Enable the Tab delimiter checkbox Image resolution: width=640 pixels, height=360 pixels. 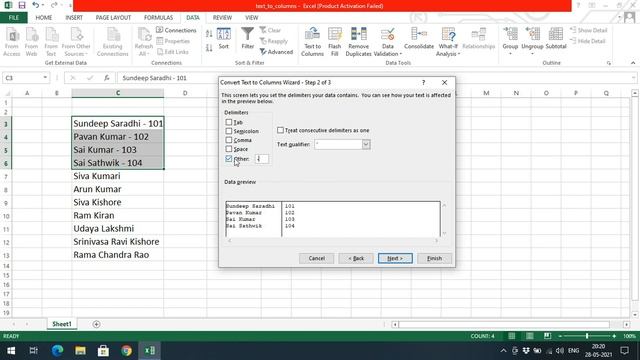tap(229, 122)
